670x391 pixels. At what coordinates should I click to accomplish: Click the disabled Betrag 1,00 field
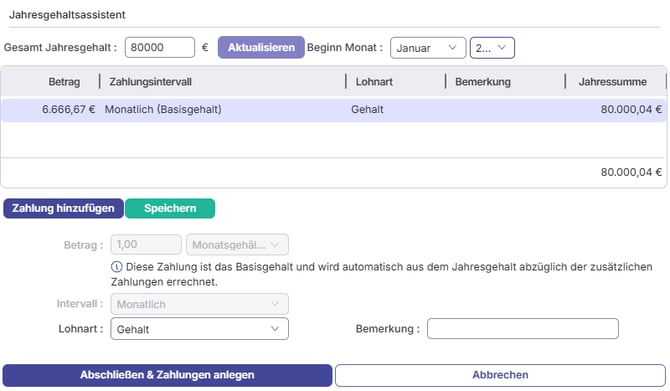click(x=146, y=244)
